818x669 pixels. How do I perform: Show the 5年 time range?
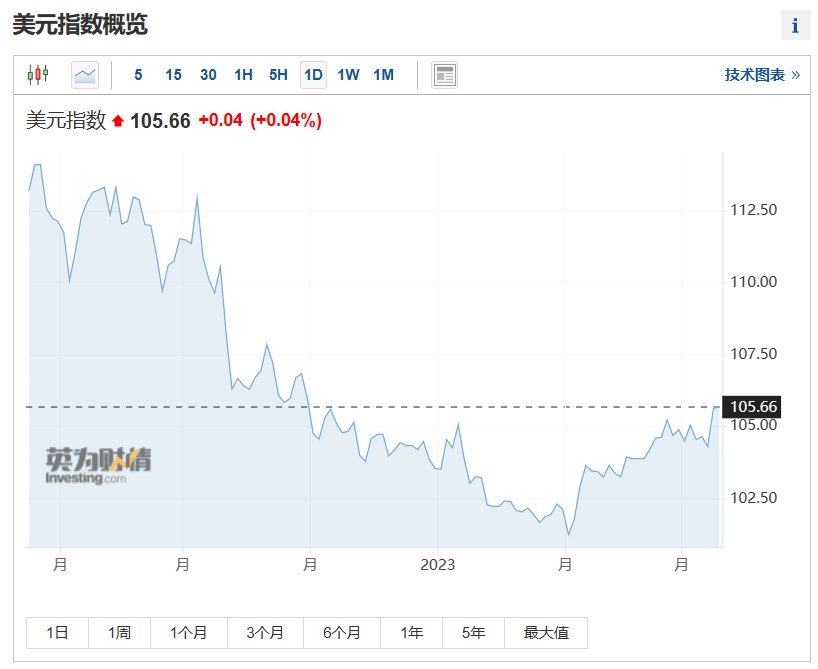[x=473, y=633]
